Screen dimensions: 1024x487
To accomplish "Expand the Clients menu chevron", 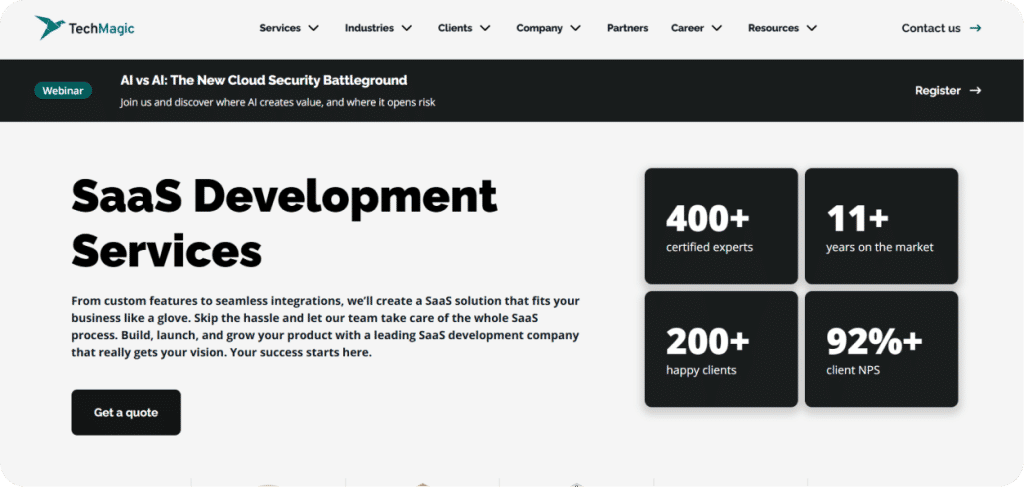I will (485, 28).
